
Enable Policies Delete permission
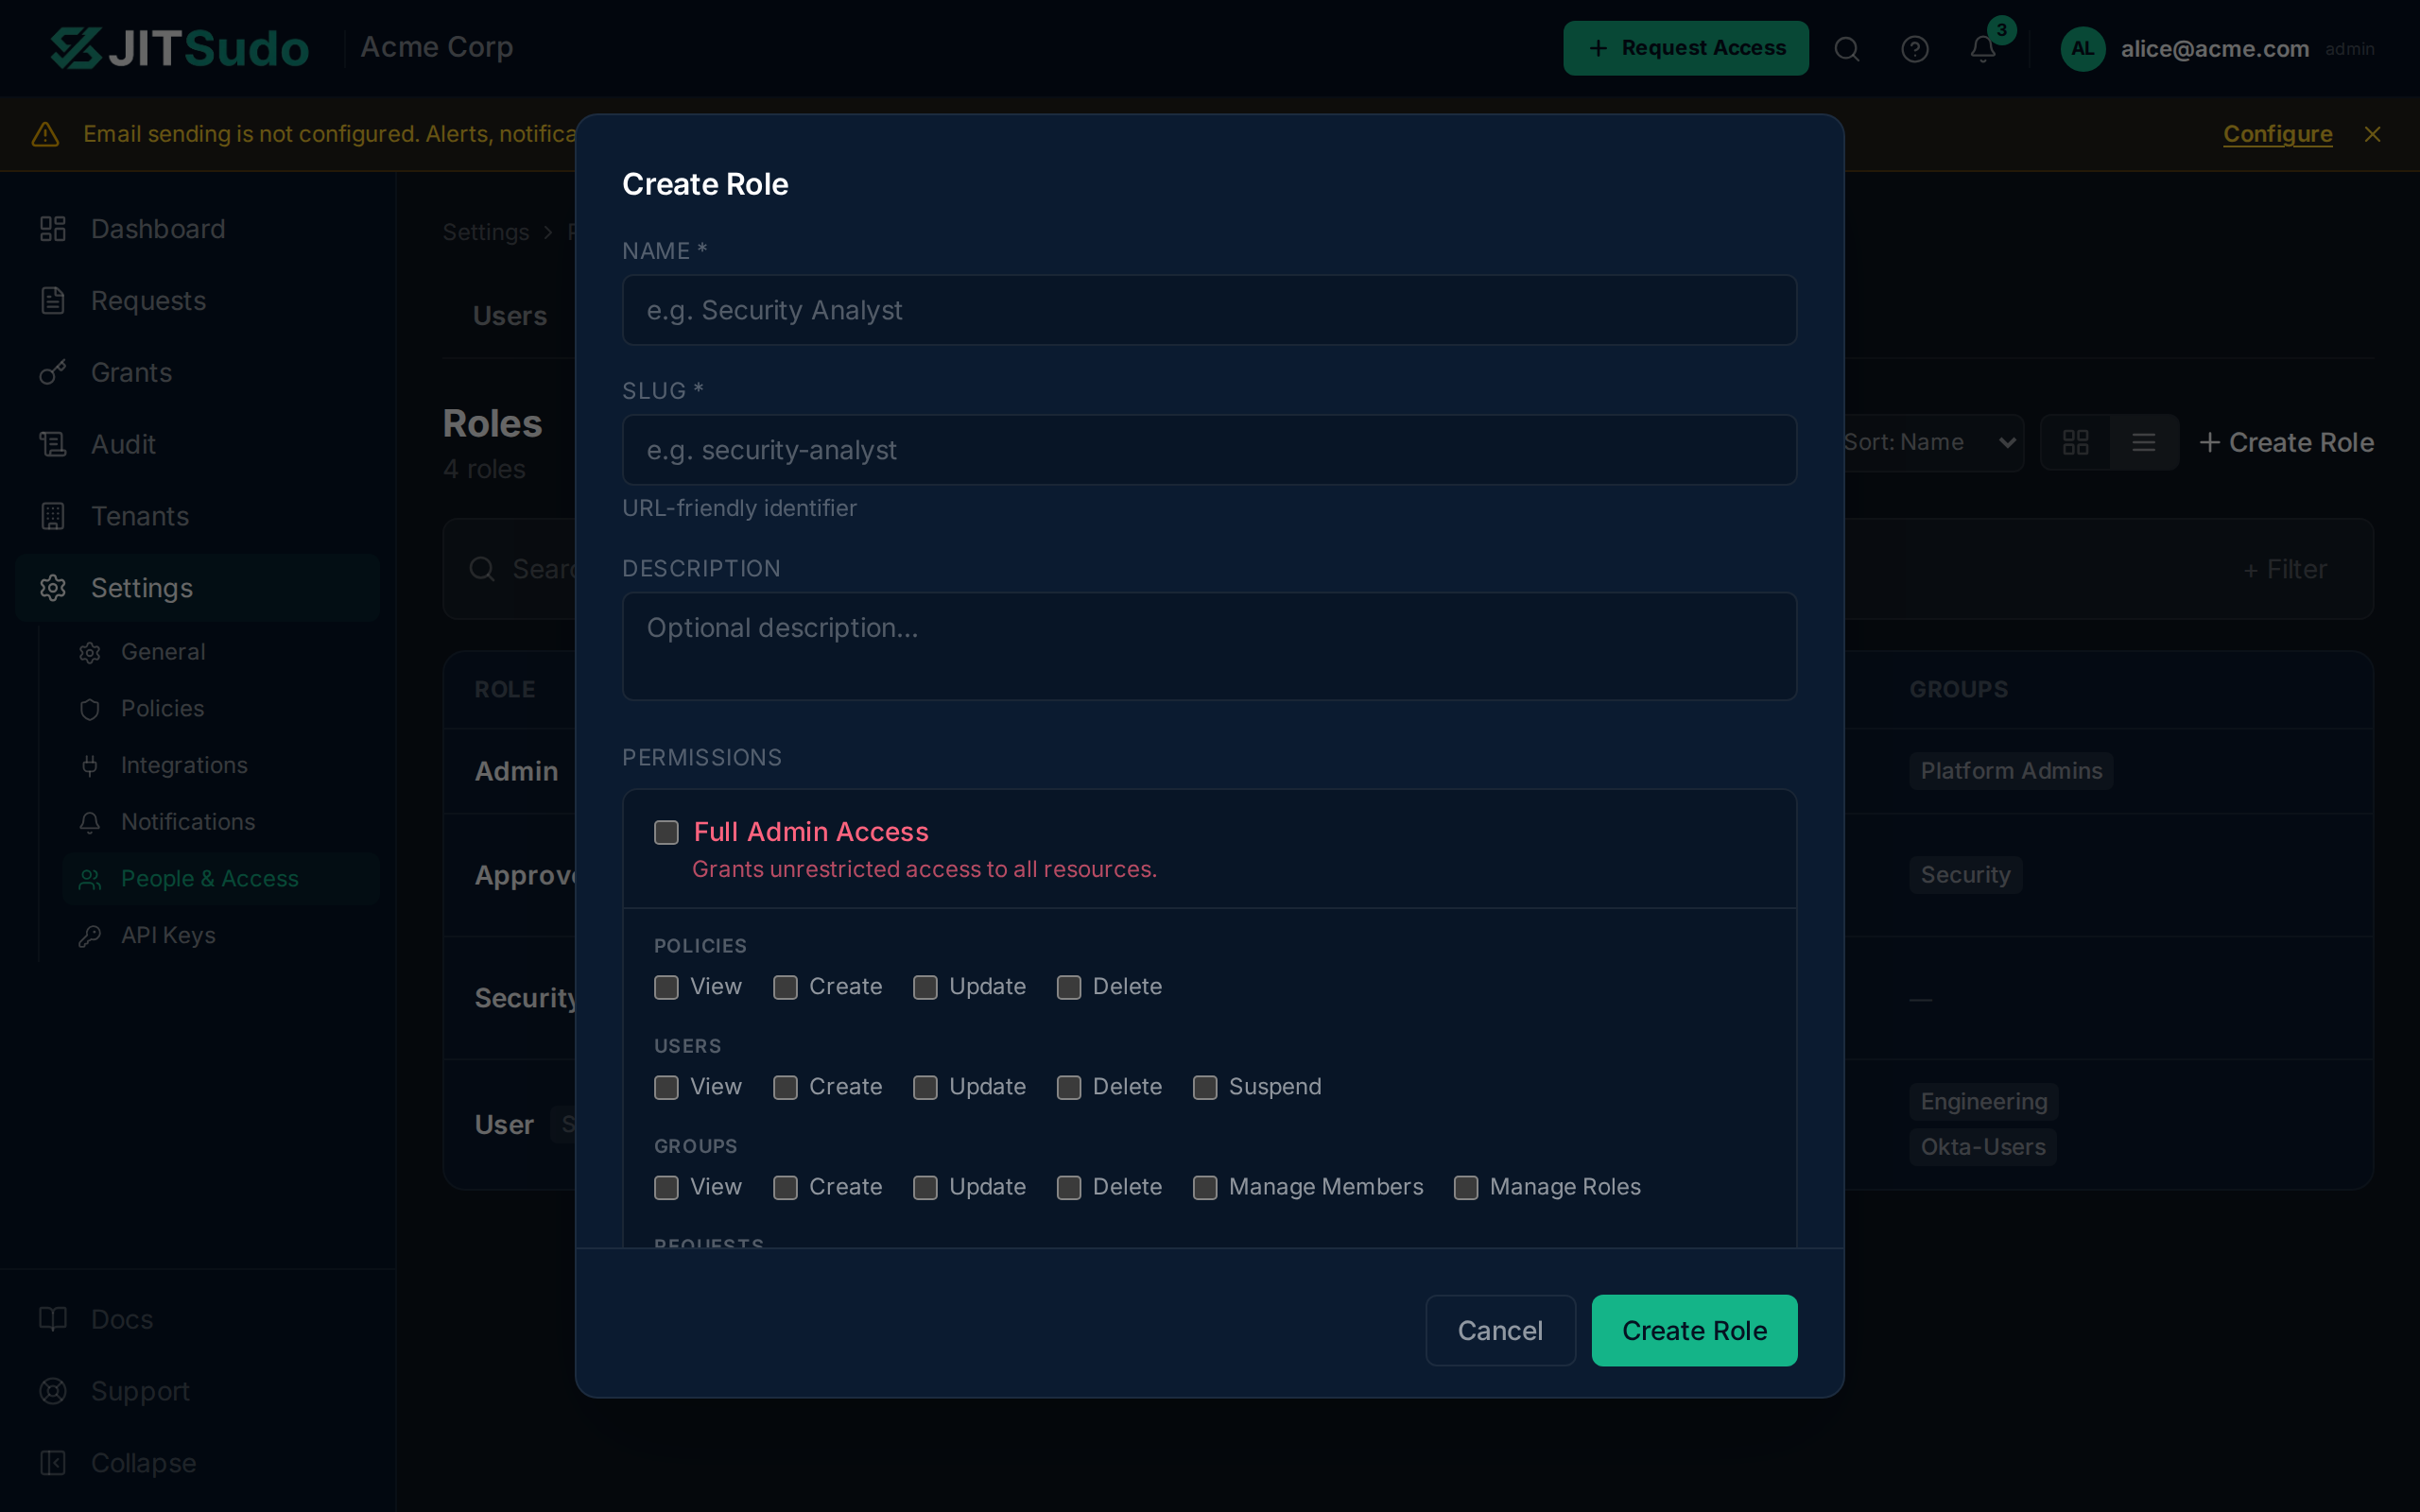[1069, 987]
